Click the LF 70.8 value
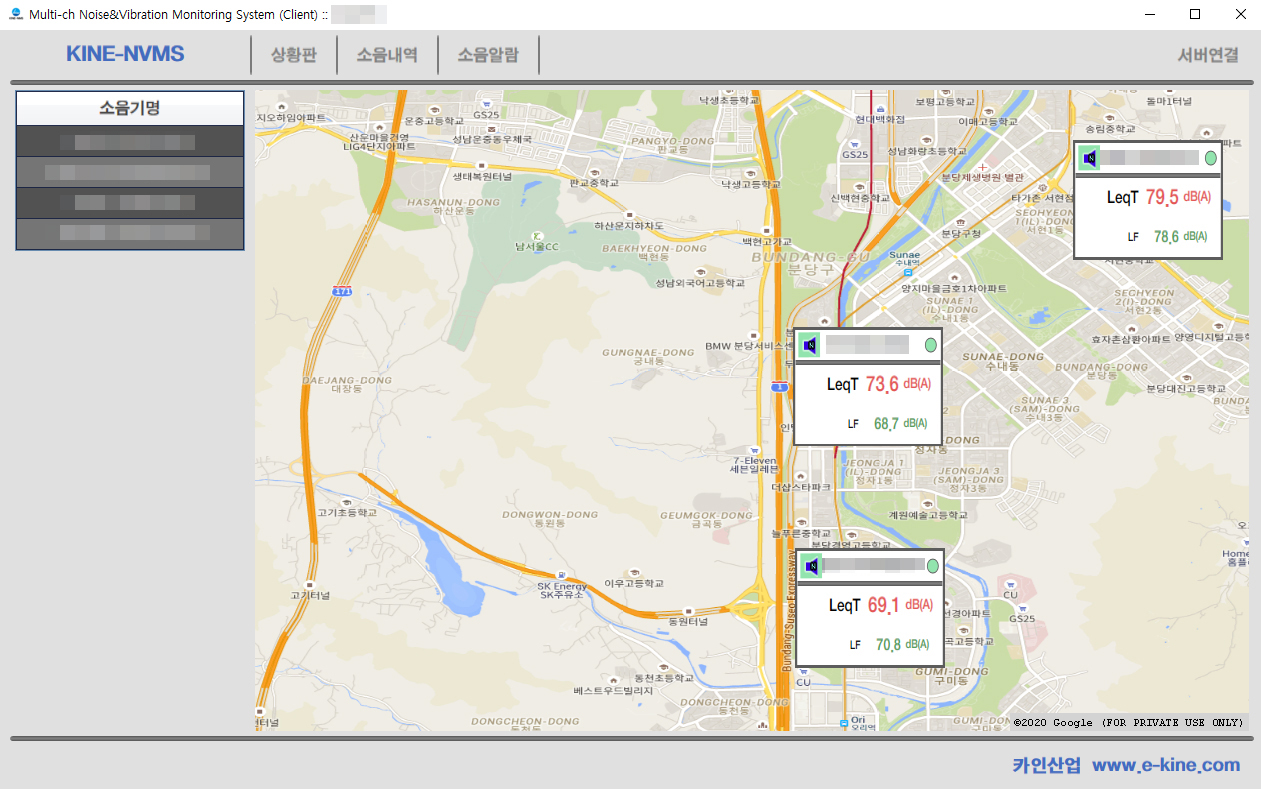Screen dimensions: 1261x789 pos(889,645)
